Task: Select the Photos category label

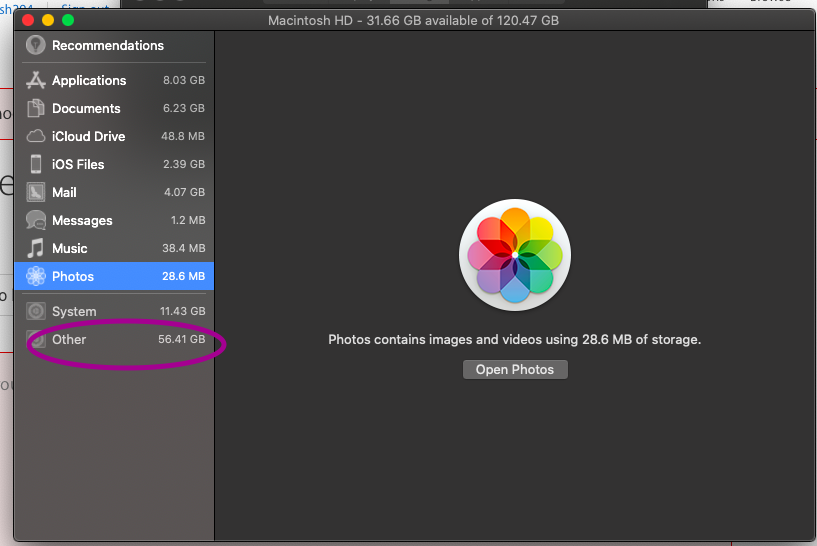Action: 73,276
